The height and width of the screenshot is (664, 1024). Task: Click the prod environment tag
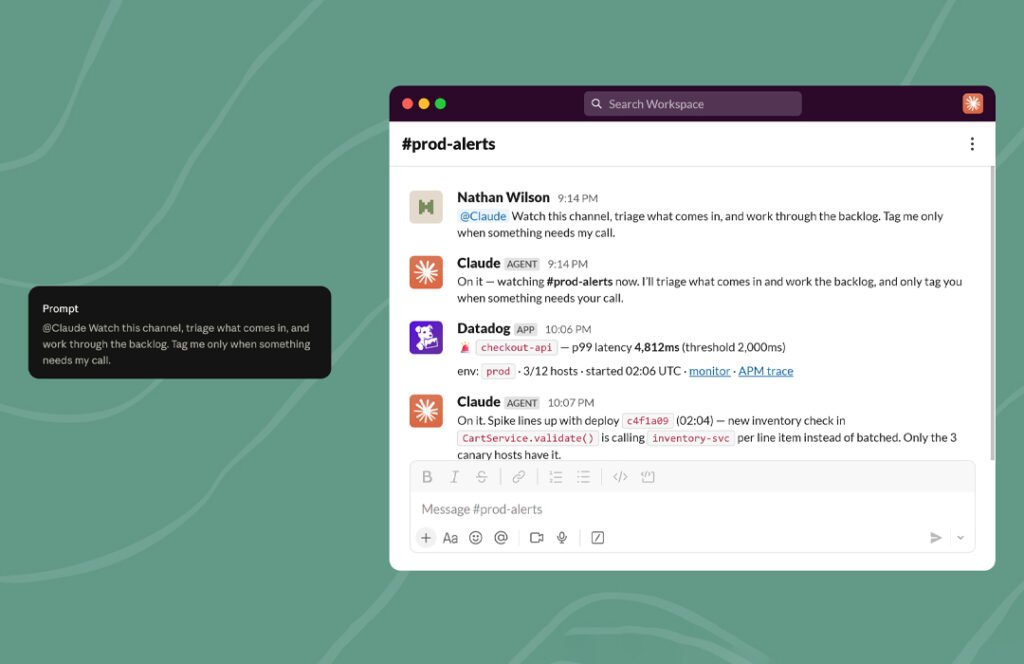tap(498, 372)
